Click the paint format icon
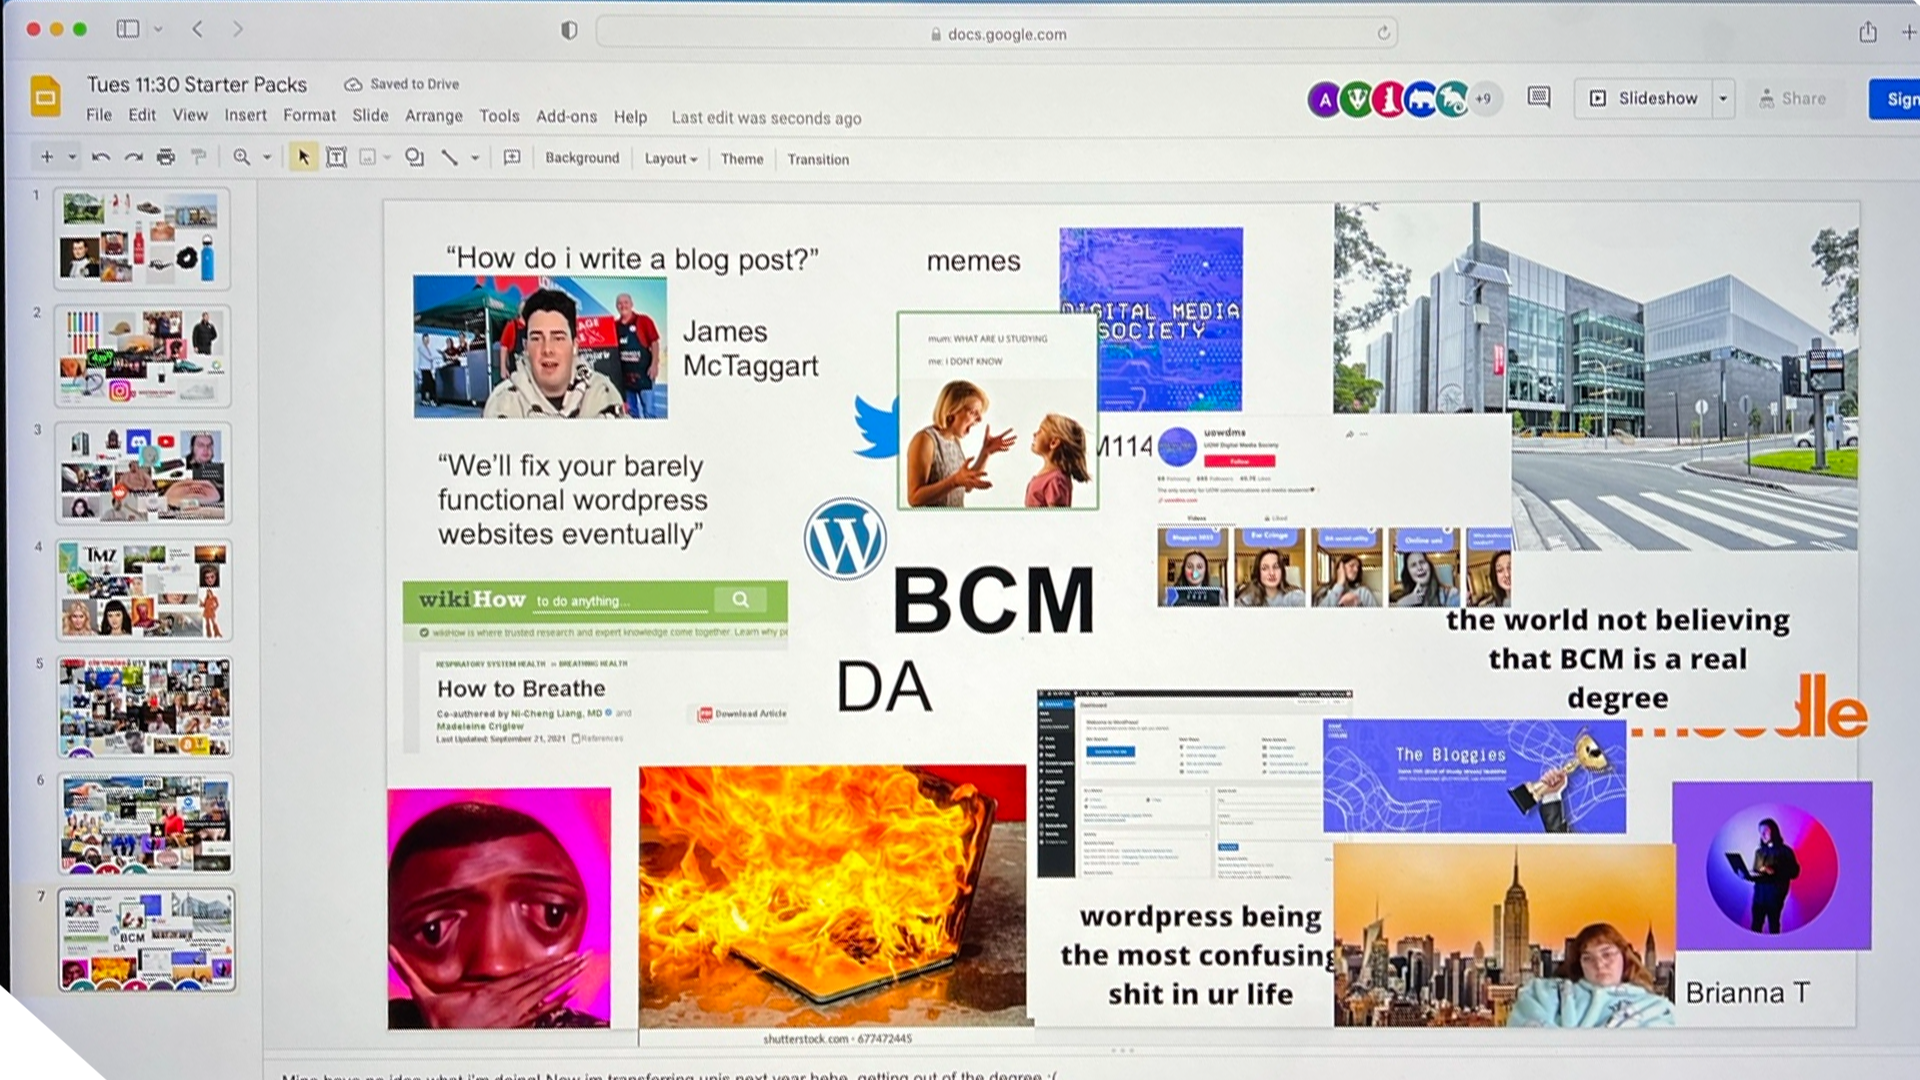The height and width of the screenshot is (1080, 1920). pyautogui.click(x=199, y=157)
